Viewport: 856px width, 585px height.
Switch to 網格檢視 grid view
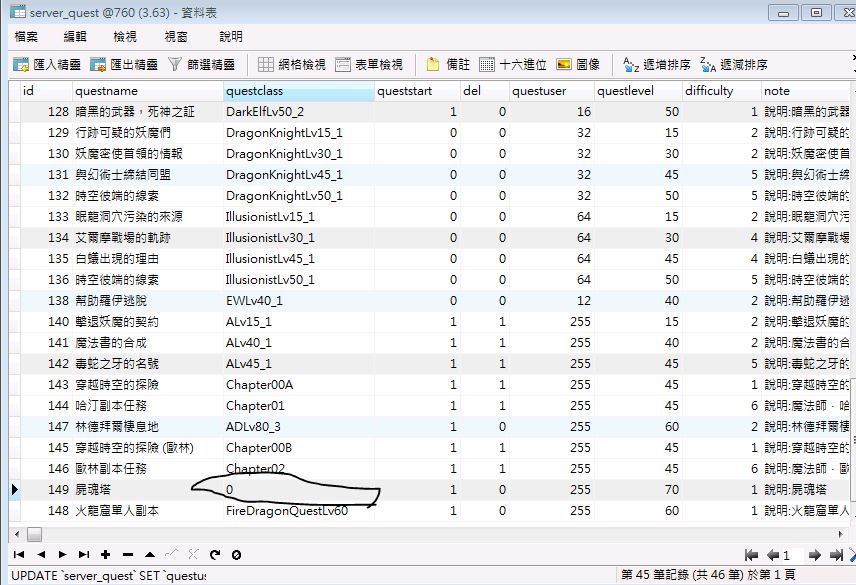click(x=292, y=64)
